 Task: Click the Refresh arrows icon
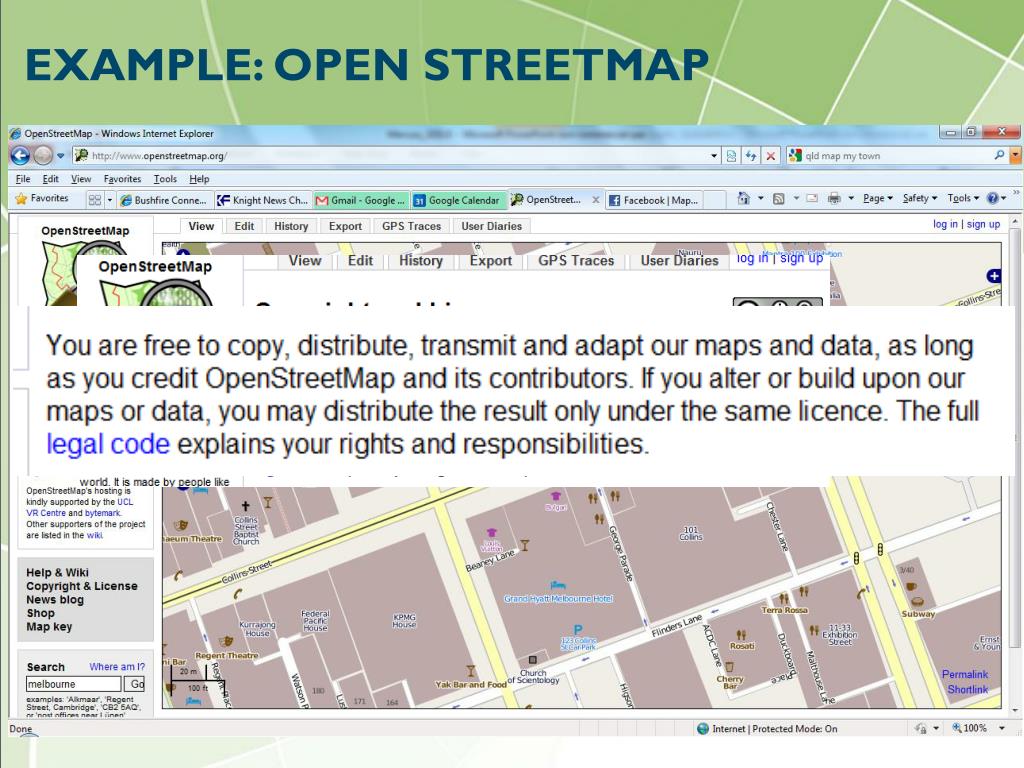(x=751, y=155)
